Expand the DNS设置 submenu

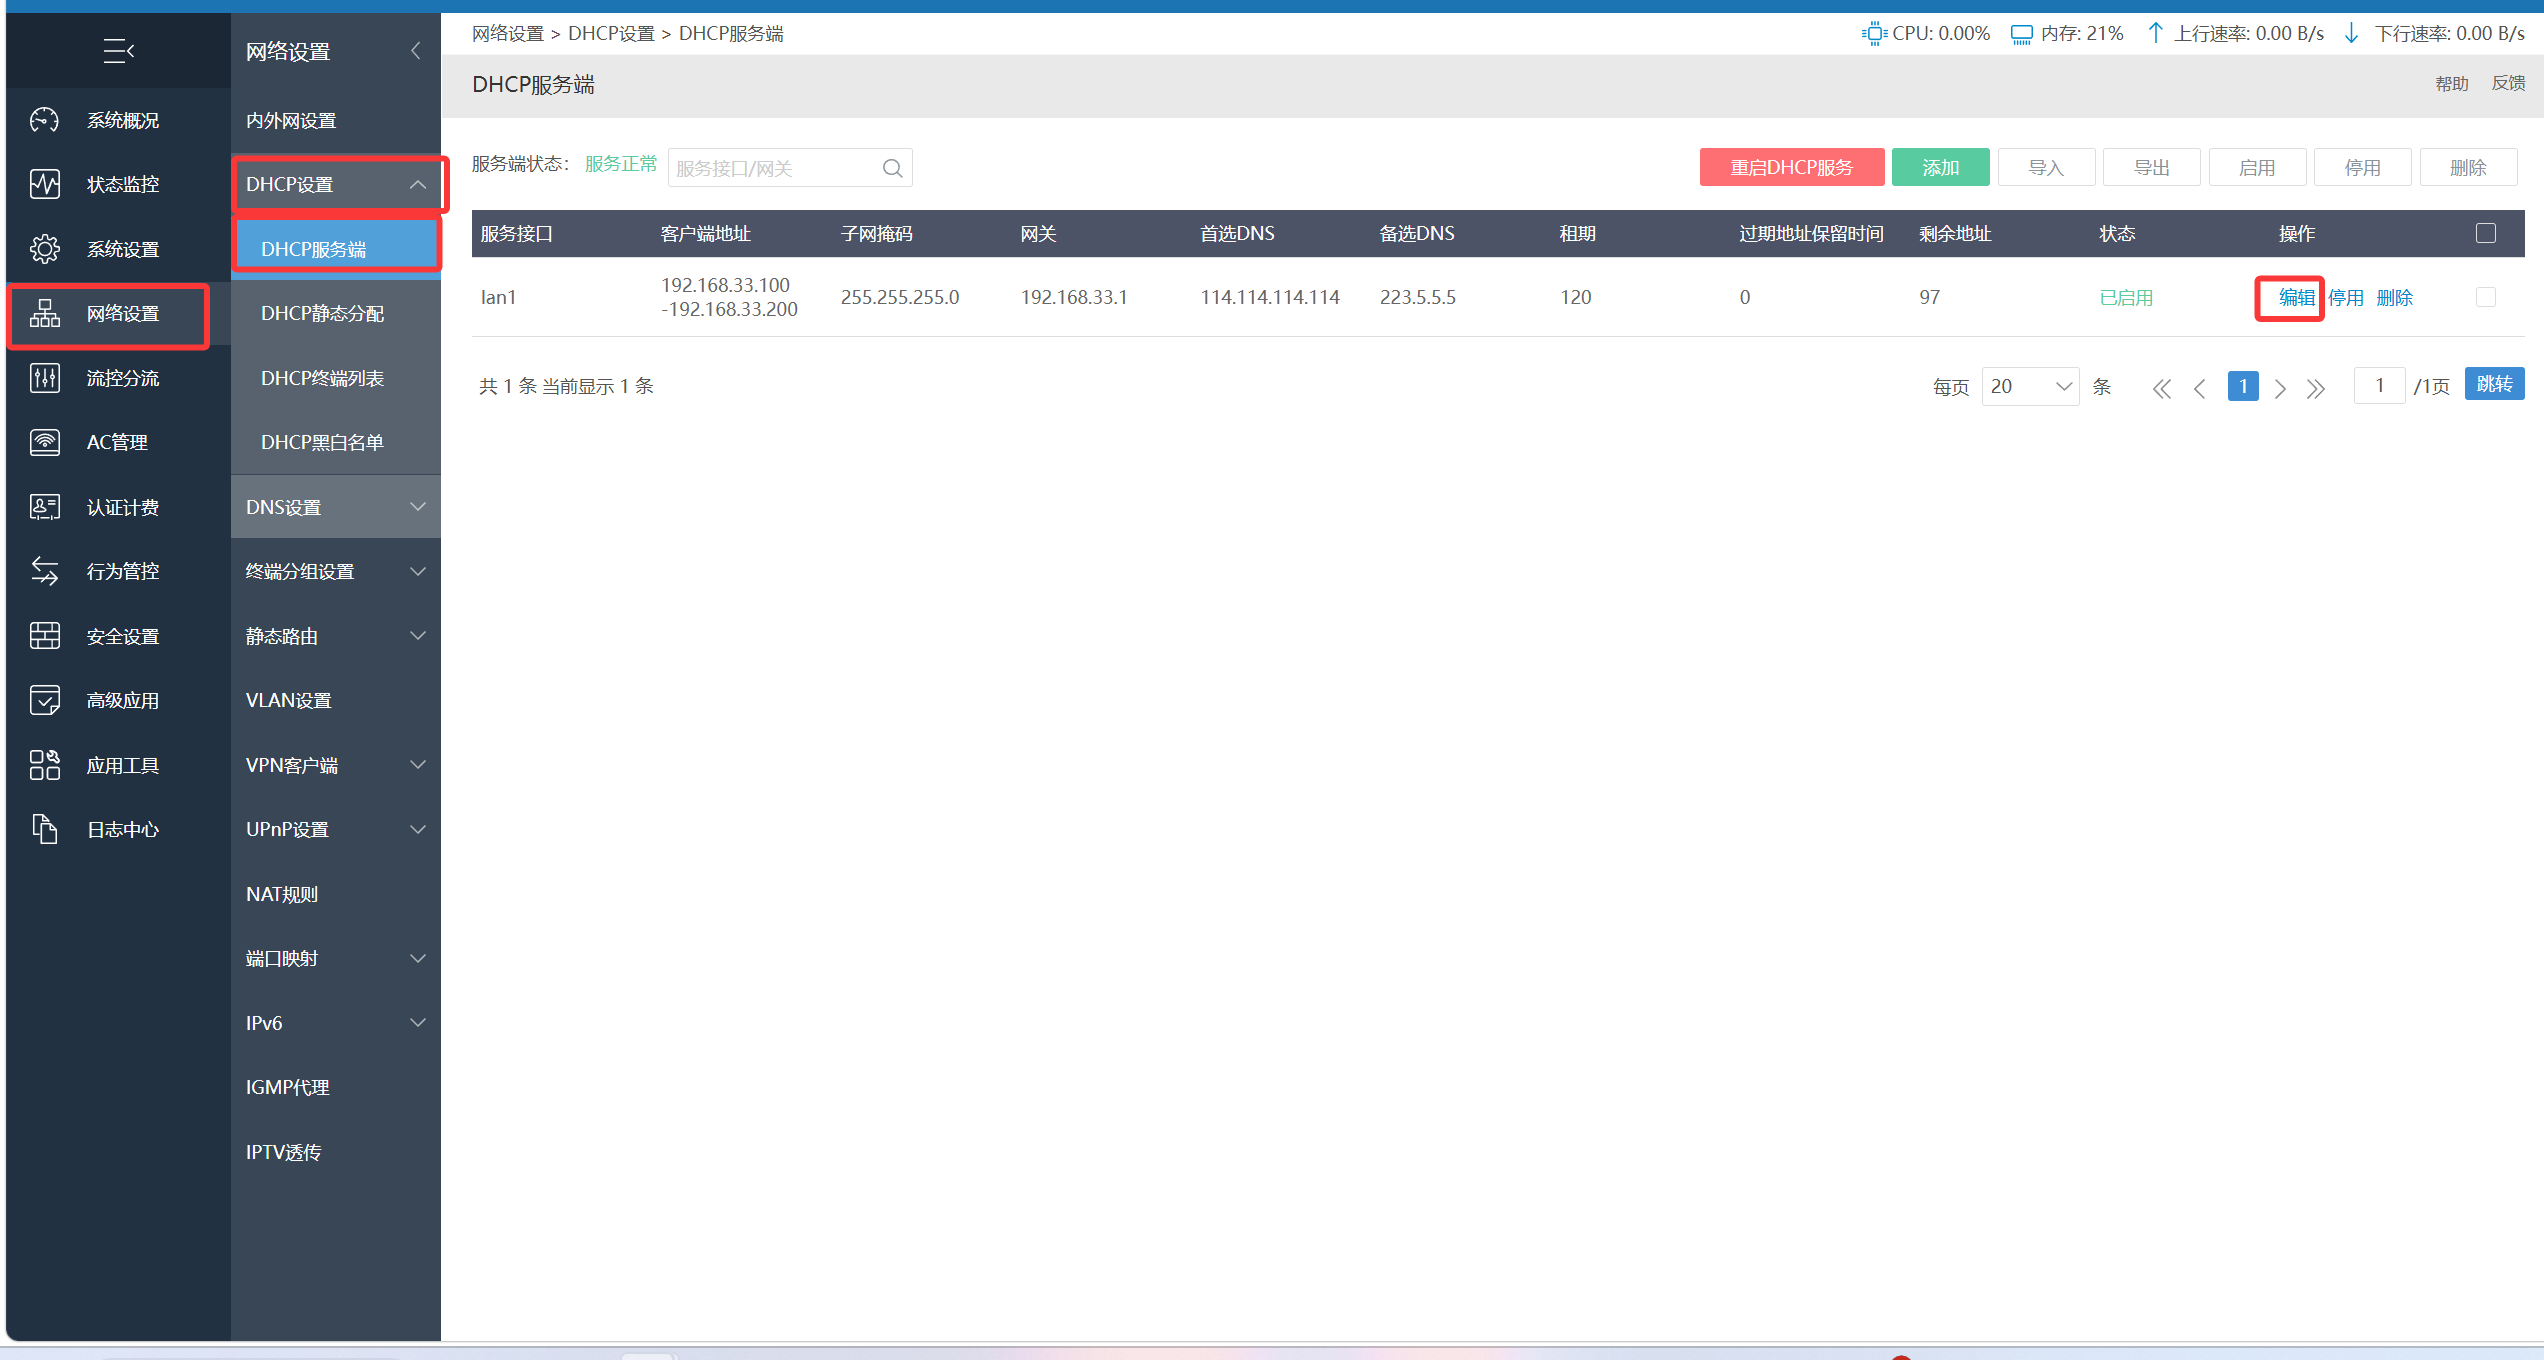(336, 507)
